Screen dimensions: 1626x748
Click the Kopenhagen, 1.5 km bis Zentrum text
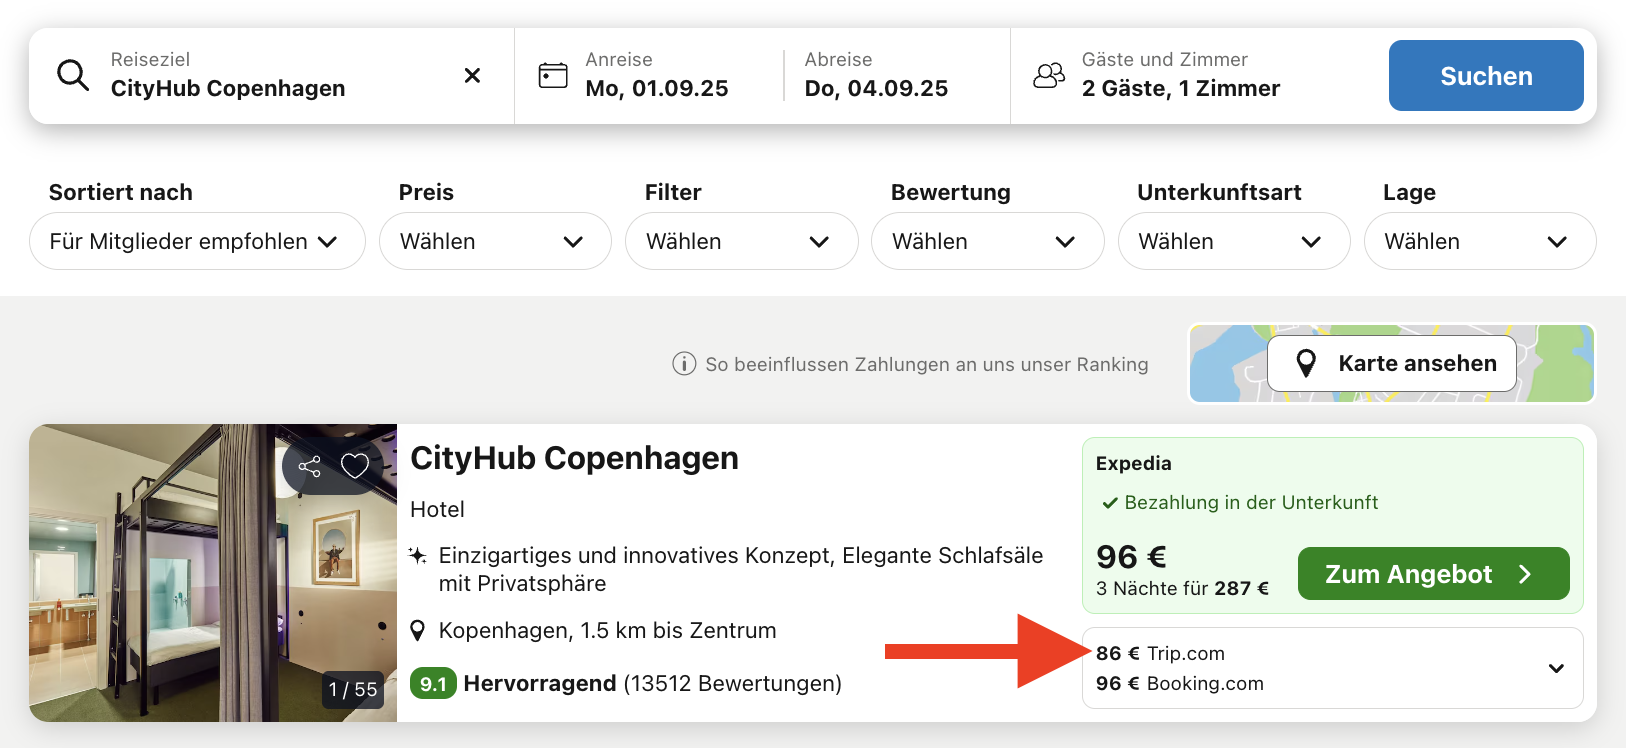pos(607,631)
